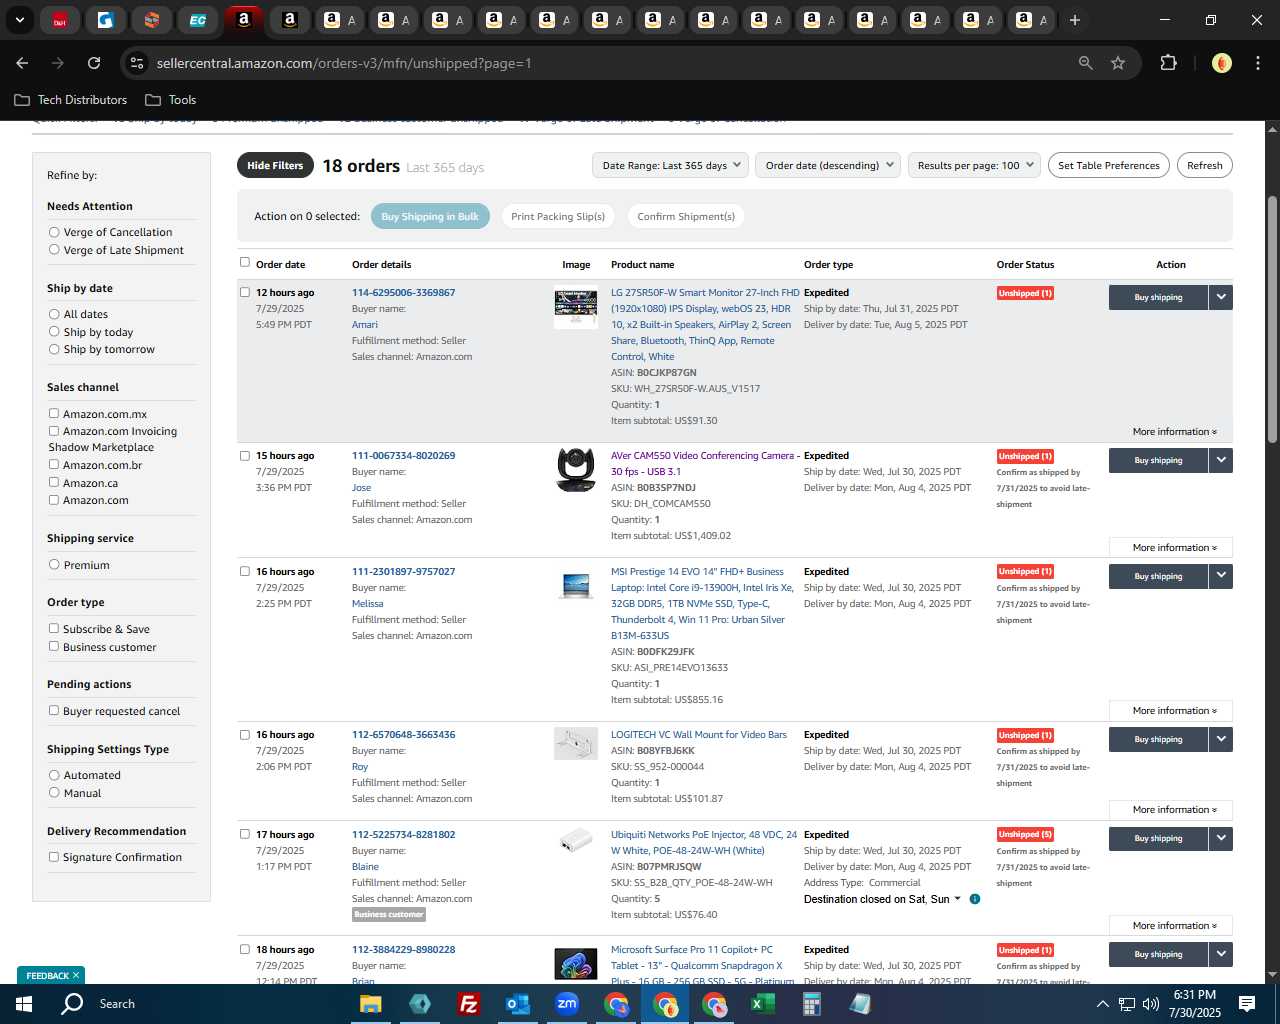
Task: Open the MSI Prestige laptop thumbnail image
Action: point(576,586)
